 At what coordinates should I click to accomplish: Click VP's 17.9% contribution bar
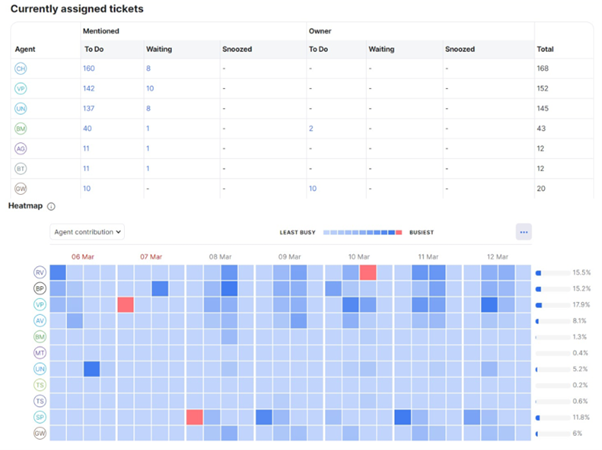pos(553,305)
